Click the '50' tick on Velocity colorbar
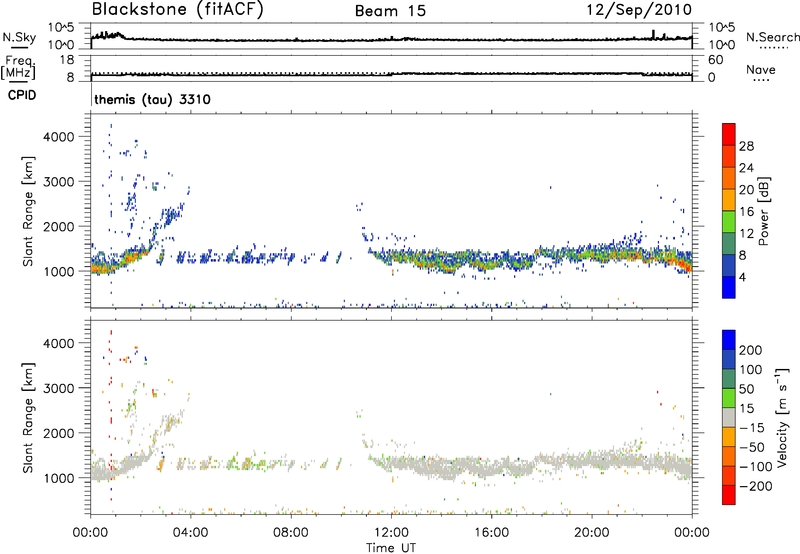 pyautogui.click(x=746, y=389)
